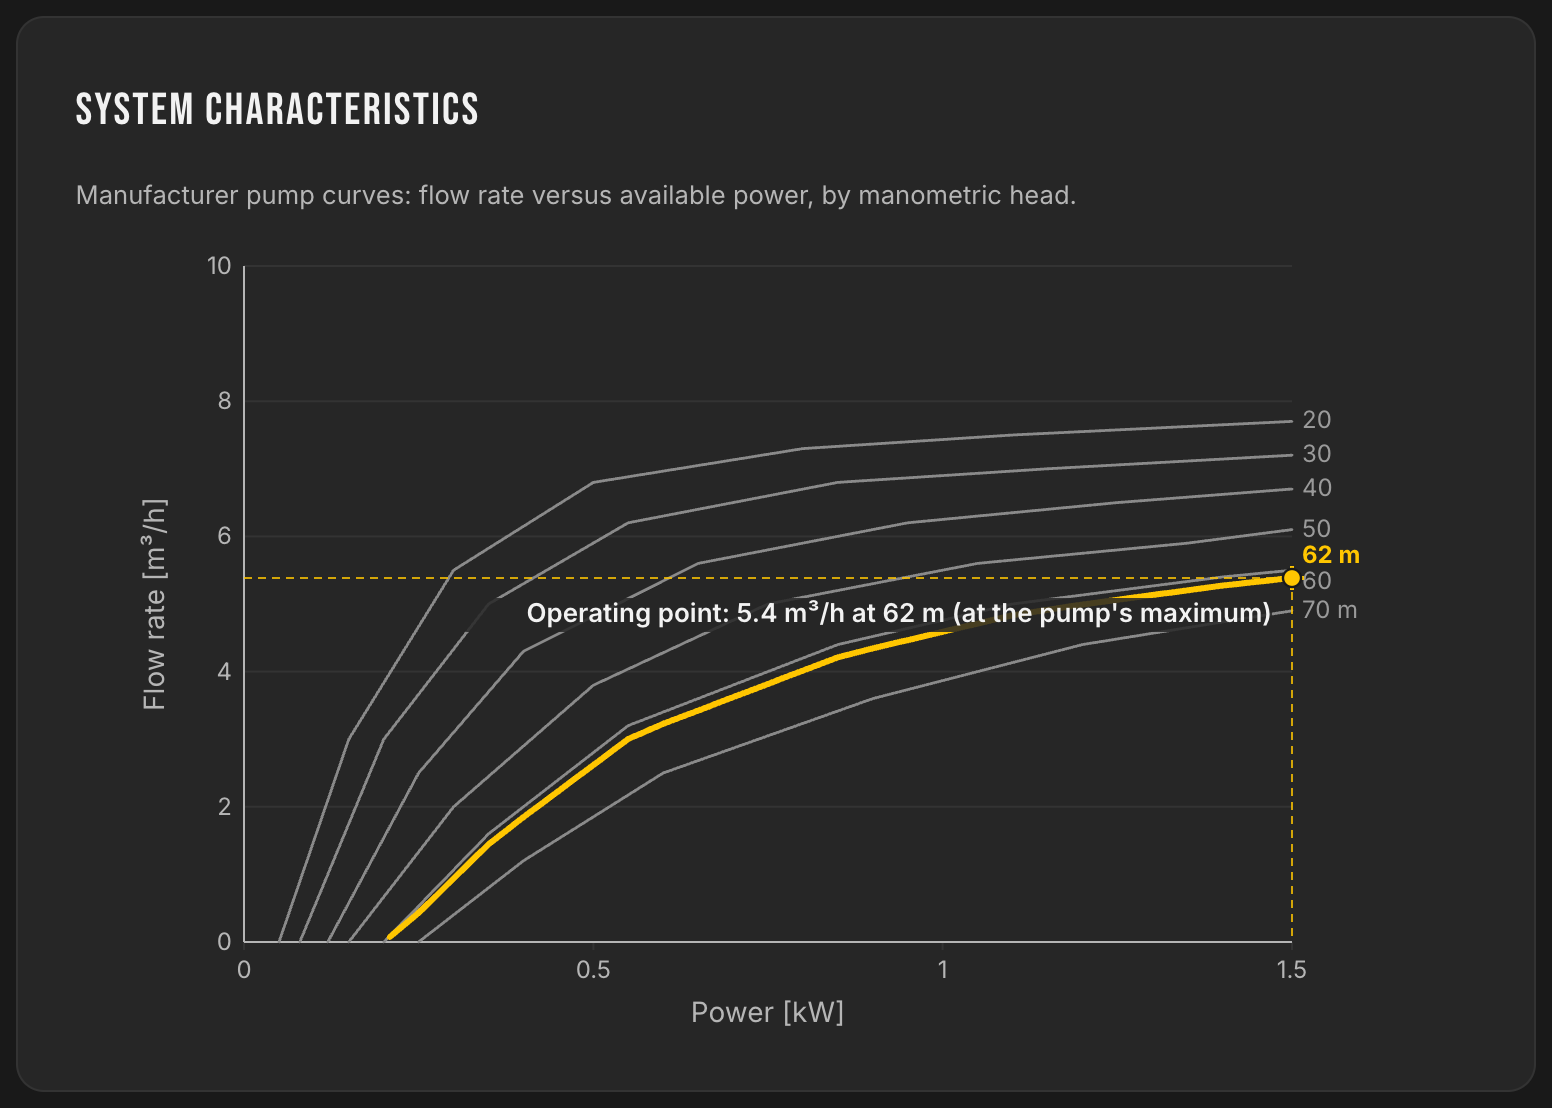Screen dimensions: 1552x1108
Task: Click the 6 tick on flow axis
Action: (x=224, y=536)
